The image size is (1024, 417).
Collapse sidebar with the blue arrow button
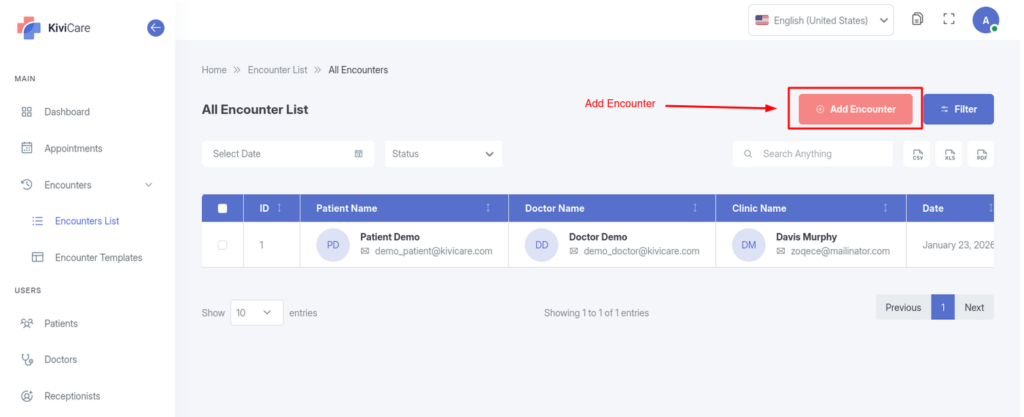155,28
